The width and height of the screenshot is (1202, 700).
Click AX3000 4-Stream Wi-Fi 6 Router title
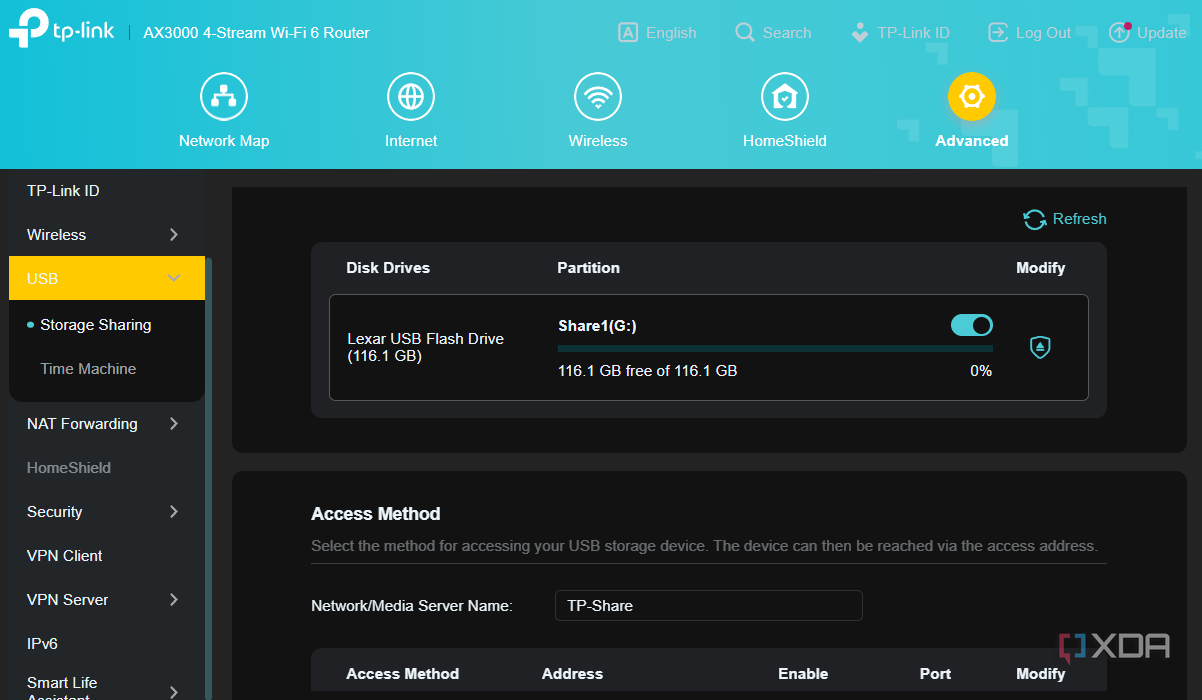(x=257, y=33)
